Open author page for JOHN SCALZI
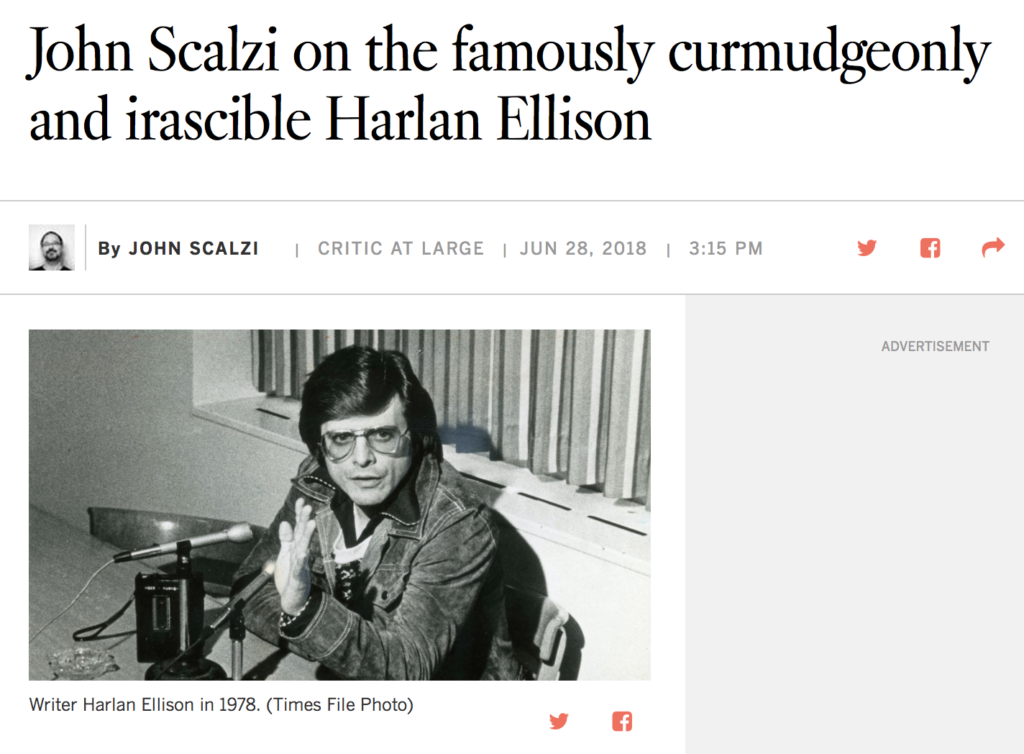The height and width of the screenshot is (754, 1024). [x=193, y=249]
